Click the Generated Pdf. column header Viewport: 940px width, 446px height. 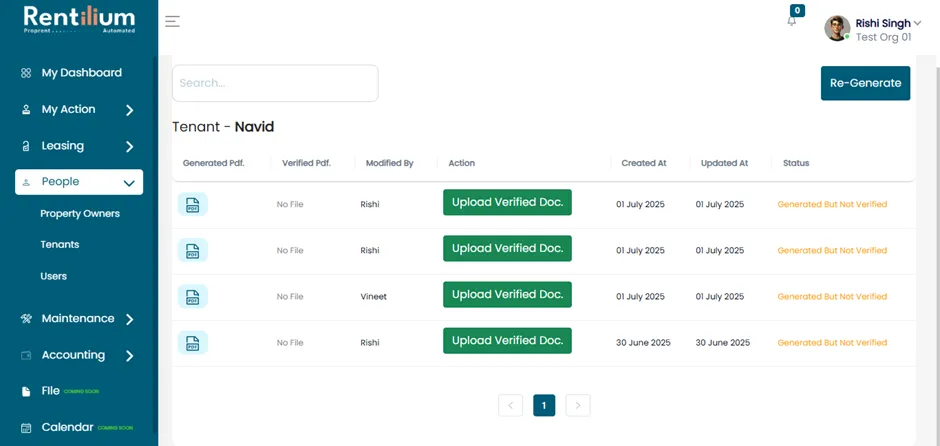213,163
